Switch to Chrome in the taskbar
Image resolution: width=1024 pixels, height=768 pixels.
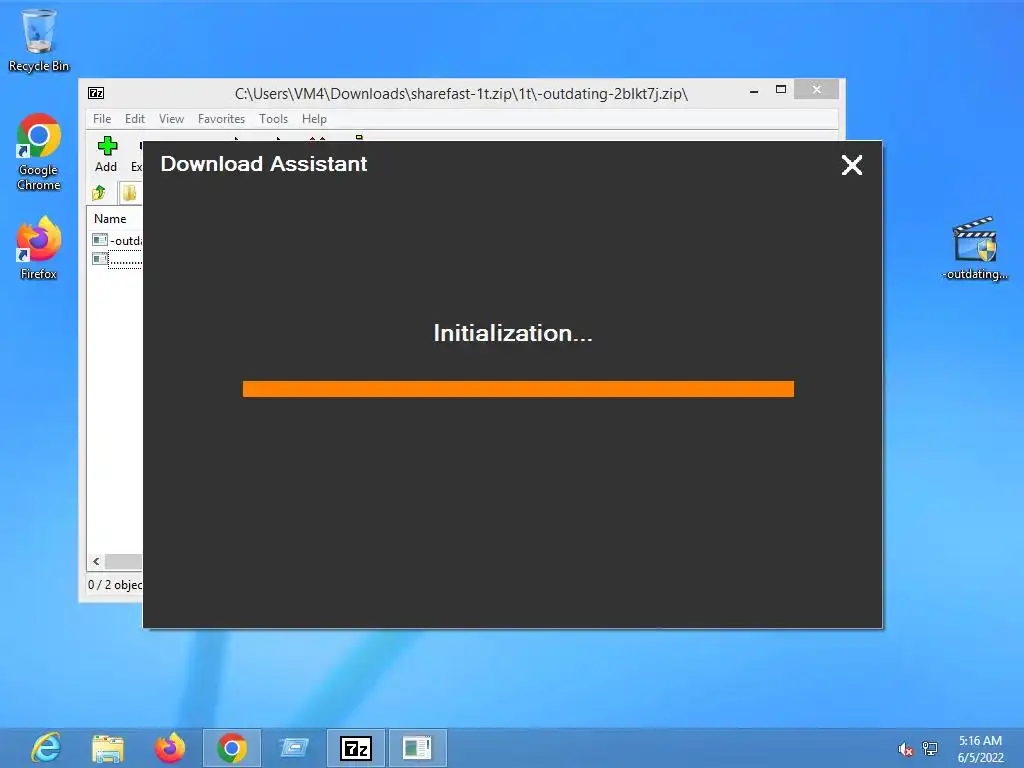pyautogui.click(x=232, y=748)
